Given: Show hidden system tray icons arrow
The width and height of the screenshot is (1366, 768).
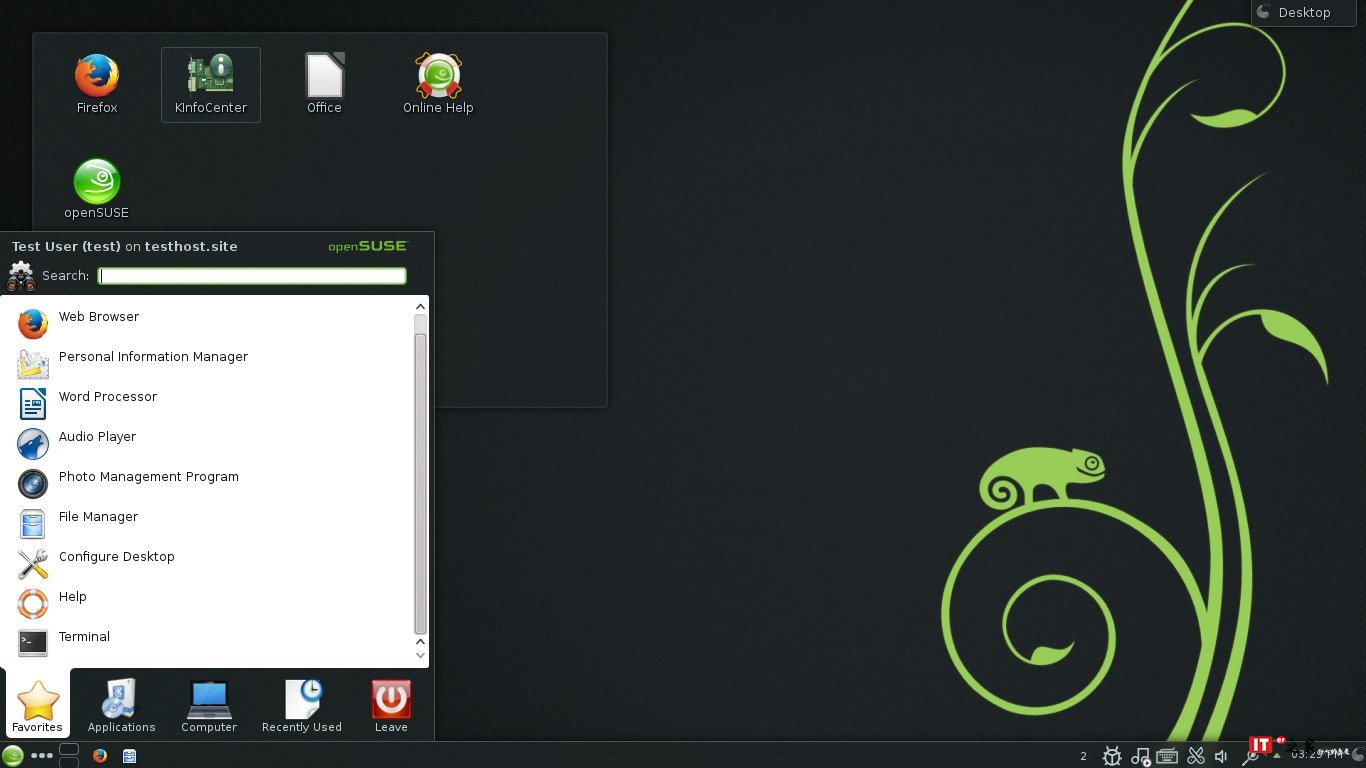Looking at the screenshot, I should [x=1277, y=756].
